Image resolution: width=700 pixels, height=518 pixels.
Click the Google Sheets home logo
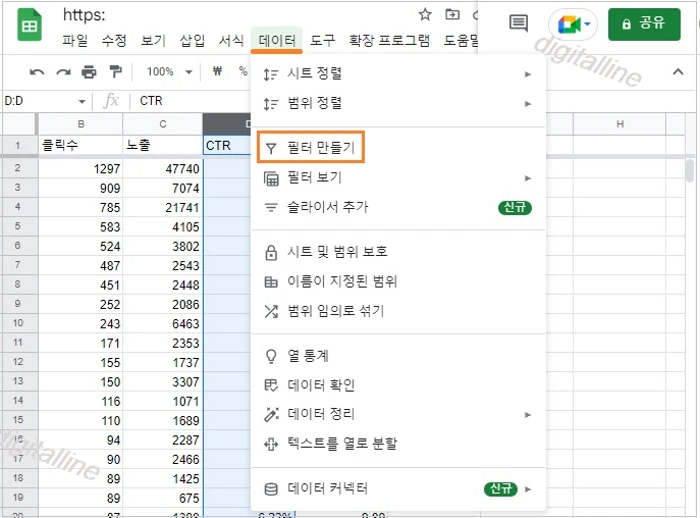pos(29,25)
